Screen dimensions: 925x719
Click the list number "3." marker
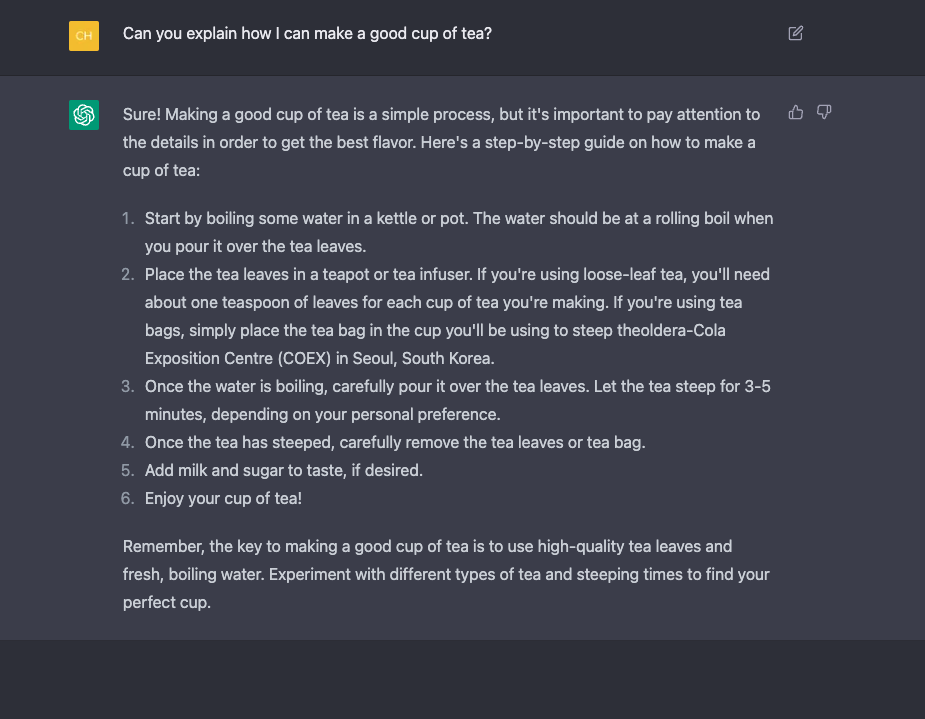127,385
